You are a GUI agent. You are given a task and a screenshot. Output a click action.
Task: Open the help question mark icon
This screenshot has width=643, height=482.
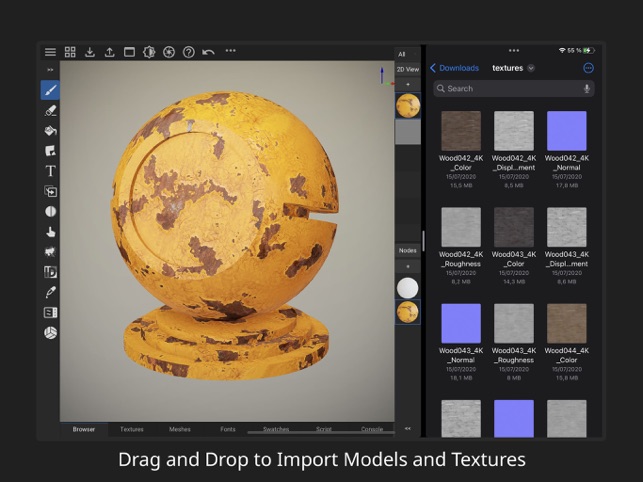tap(189, 52)
